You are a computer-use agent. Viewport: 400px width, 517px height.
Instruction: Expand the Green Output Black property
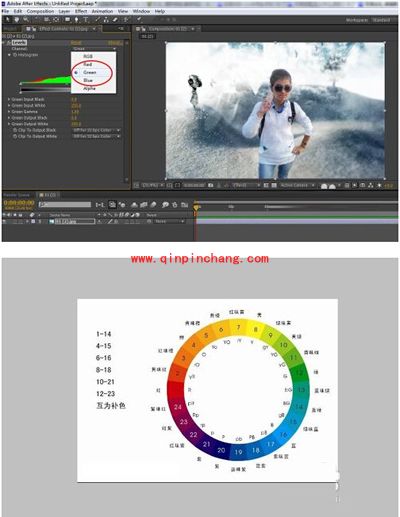pos(9,118)
